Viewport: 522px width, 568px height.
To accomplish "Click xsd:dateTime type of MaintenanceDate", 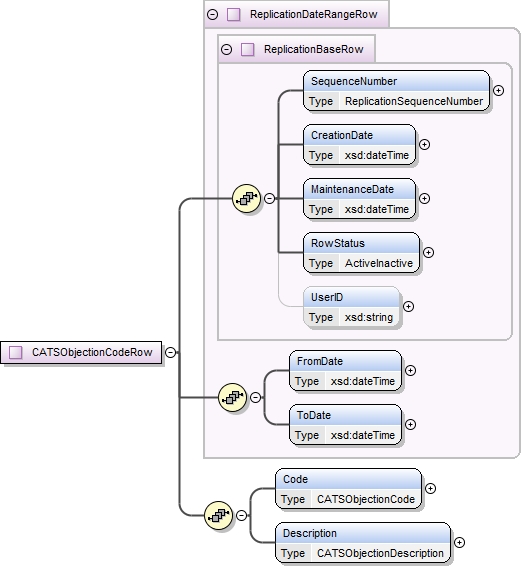I will [x=376, y=209].
